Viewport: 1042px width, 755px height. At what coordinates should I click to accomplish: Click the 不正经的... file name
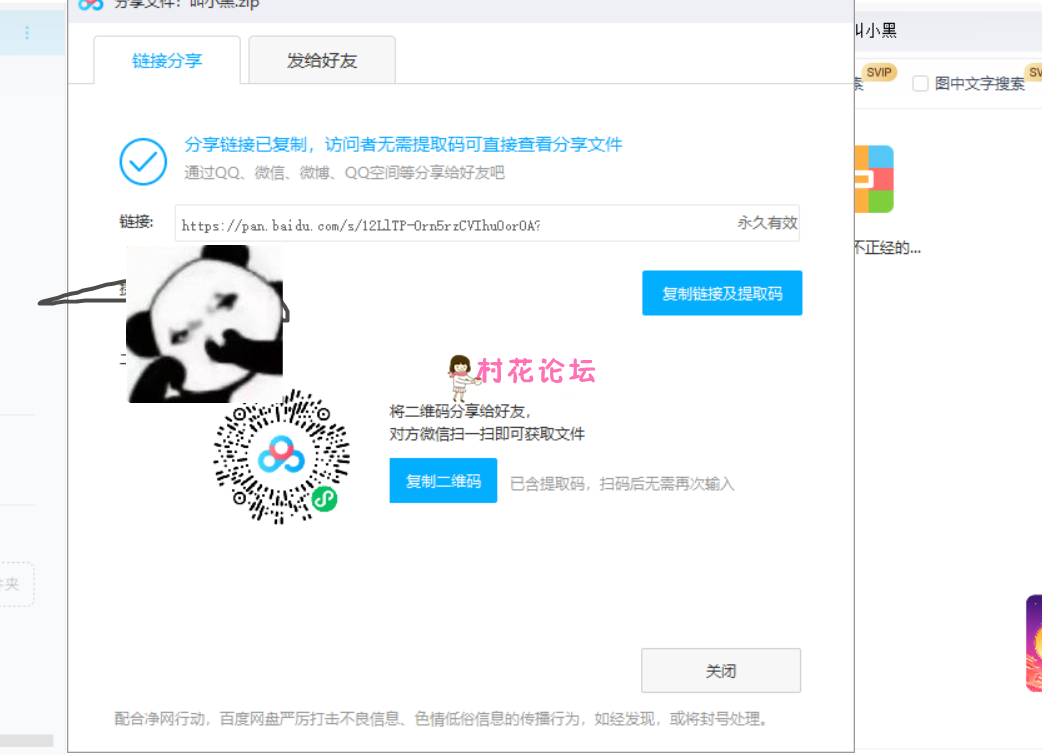[x=887, y=249]
